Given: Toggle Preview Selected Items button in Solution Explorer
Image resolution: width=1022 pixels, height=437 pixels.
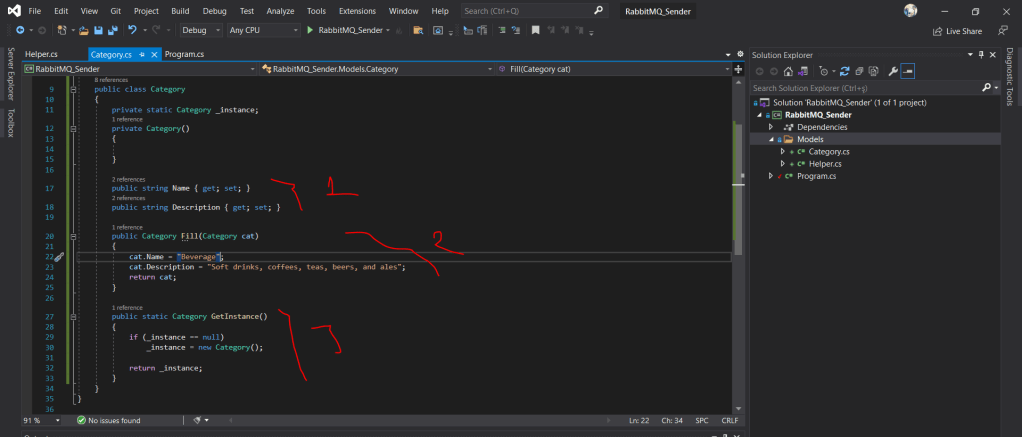Looking at the screenshot, I should click(907, 71).
